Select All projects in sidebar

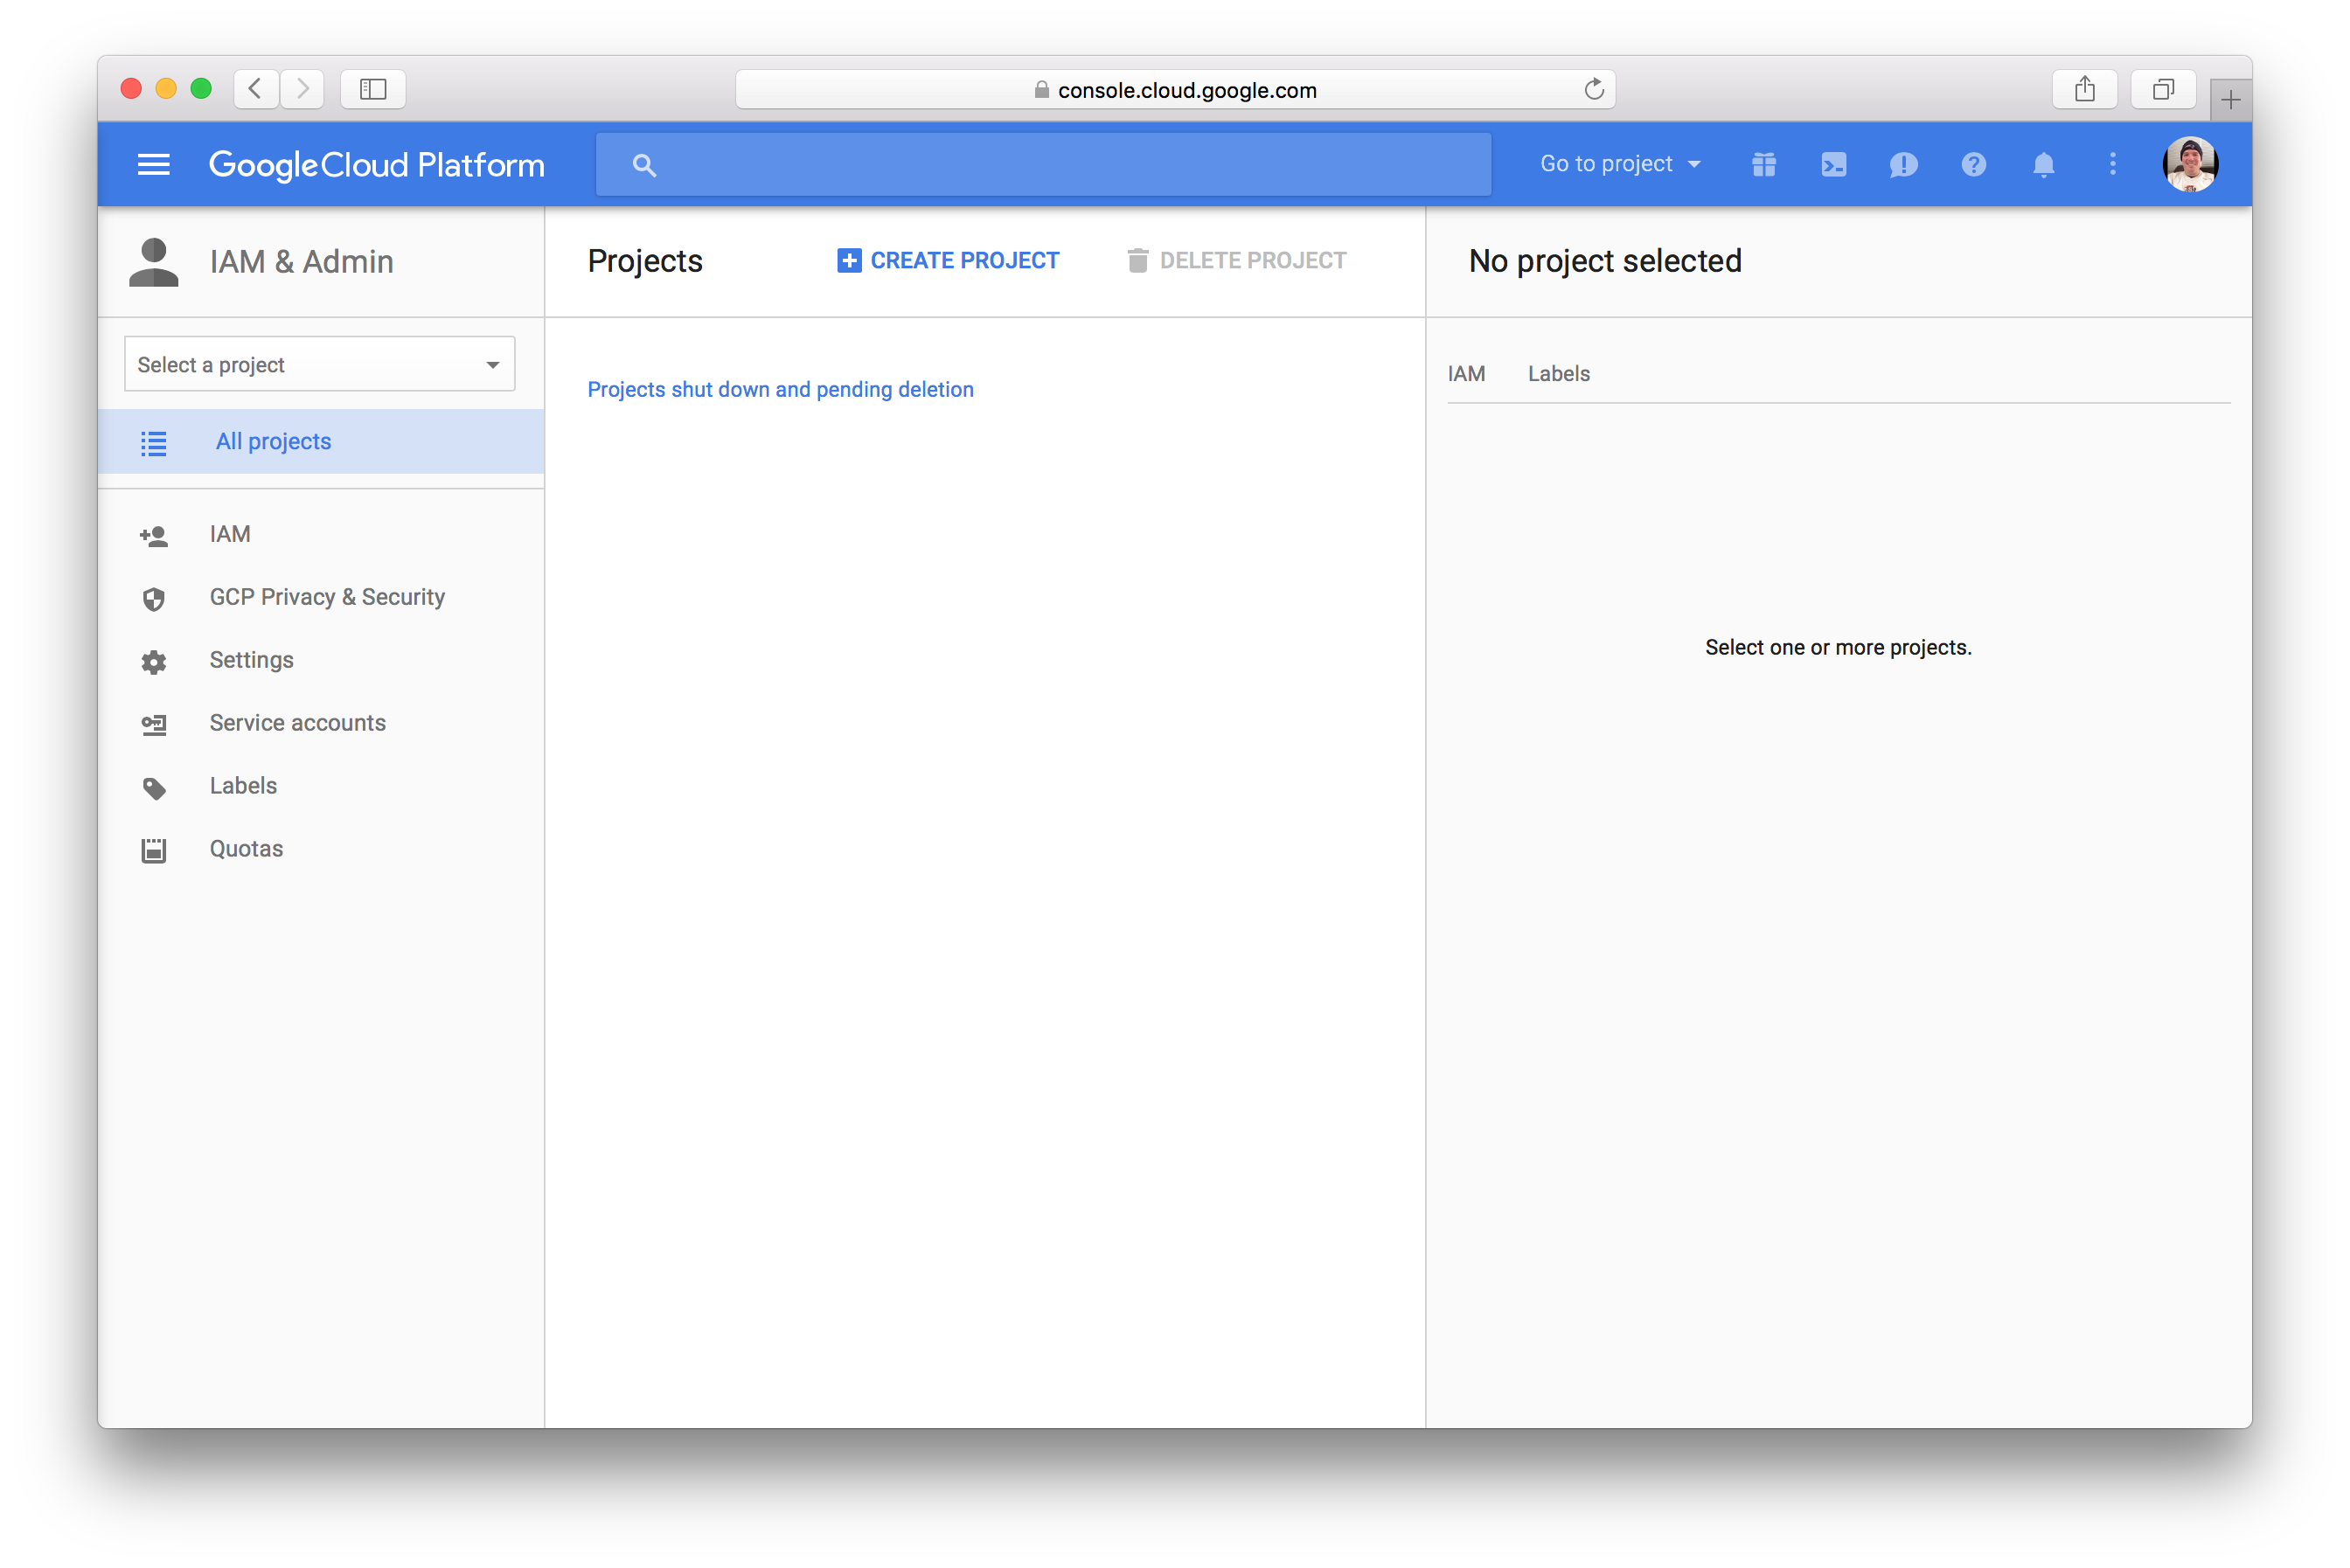[x=273, y=441]
